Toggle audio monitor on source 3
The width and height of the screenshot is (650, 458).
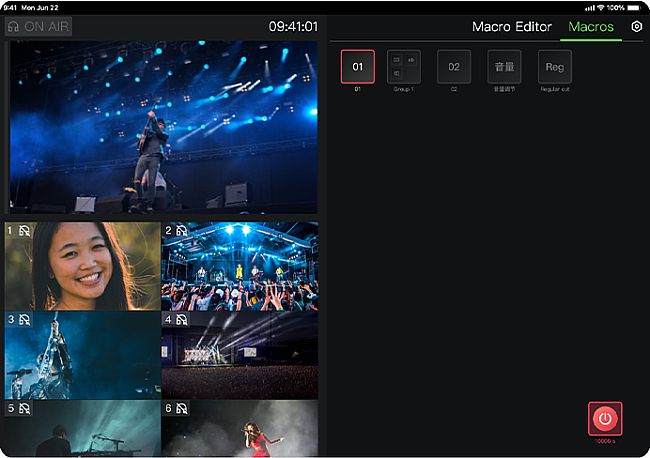(x=24, y=320)
